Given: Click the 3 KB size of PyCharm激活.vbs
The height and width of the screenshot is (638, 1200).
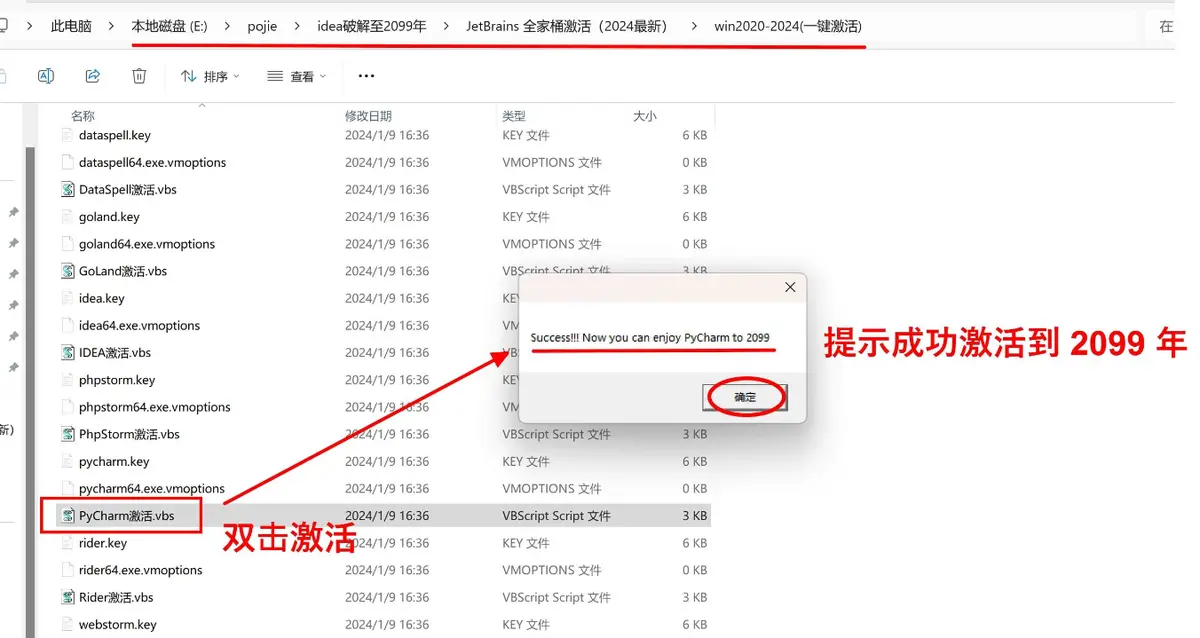Looking at the screenshot, I should click(x=695, y=516).
